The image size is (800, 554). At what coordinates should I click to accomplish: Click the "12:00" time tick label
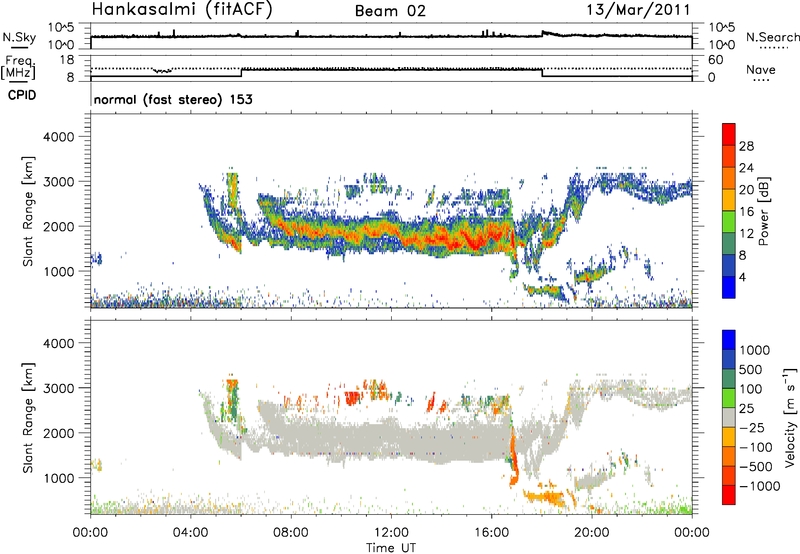coord(391,533)
